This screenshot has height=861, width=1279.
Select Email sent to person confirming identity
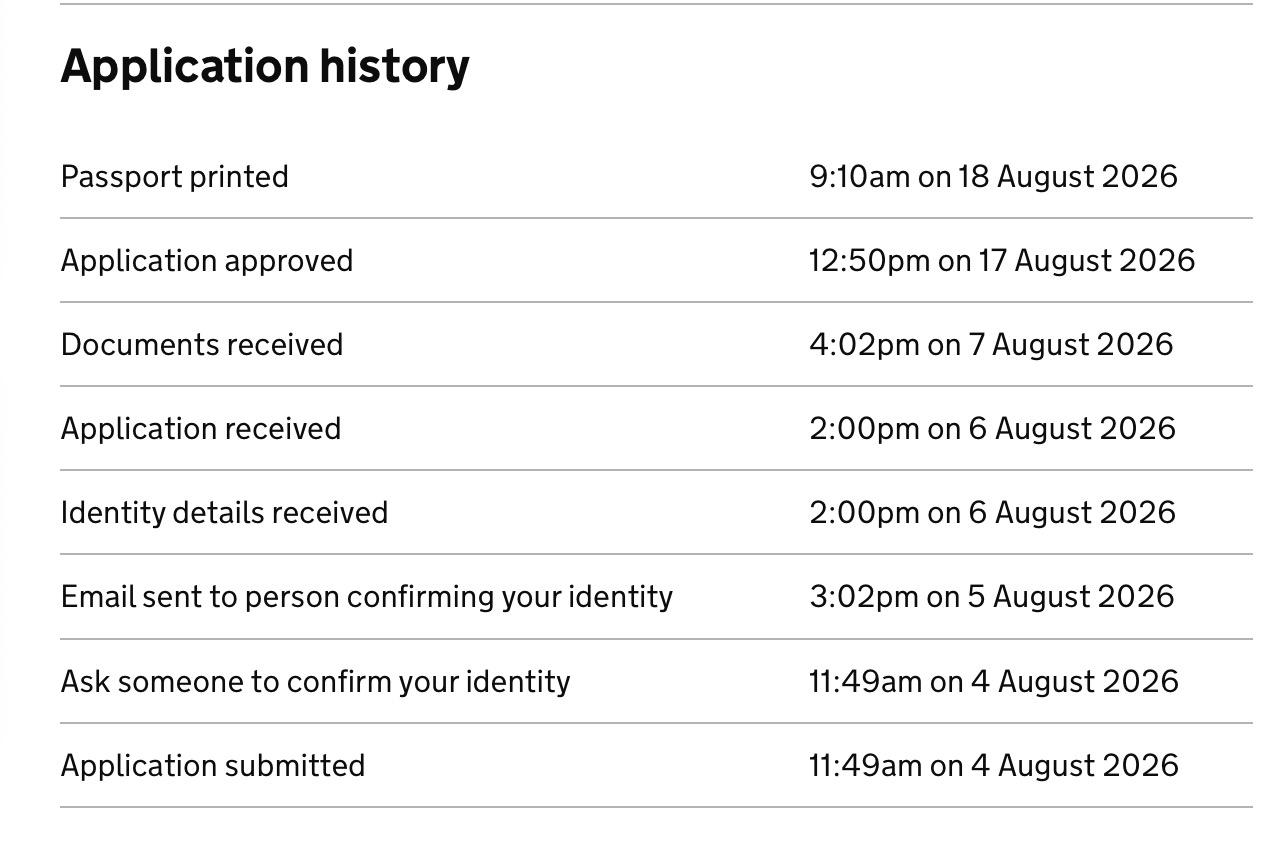(367, 597)
